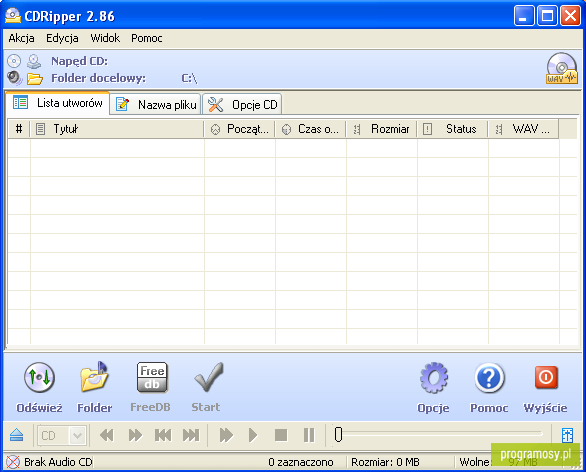Click the 0 zaznaczono status entry
The height and width of the screenshot is (472, 586).
click(x=300, y=462)
